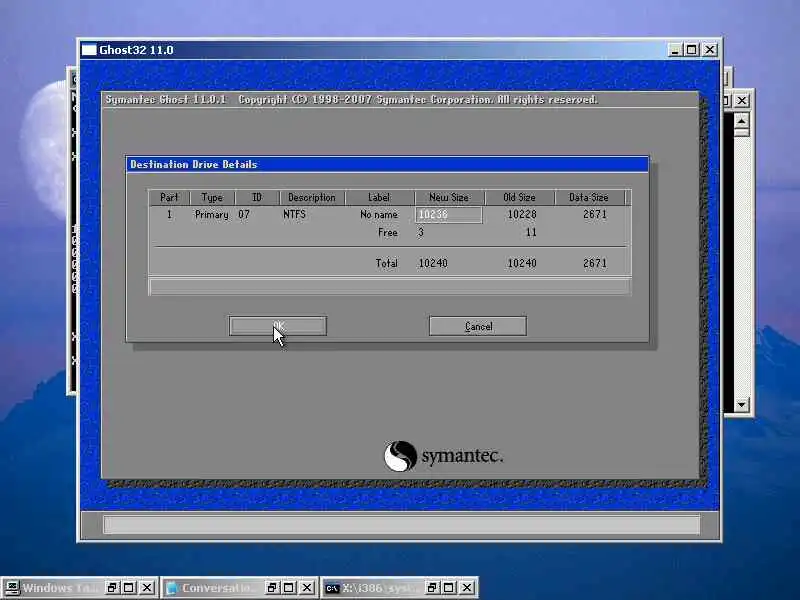Click the free Old Size value 11

coord(531,233)
